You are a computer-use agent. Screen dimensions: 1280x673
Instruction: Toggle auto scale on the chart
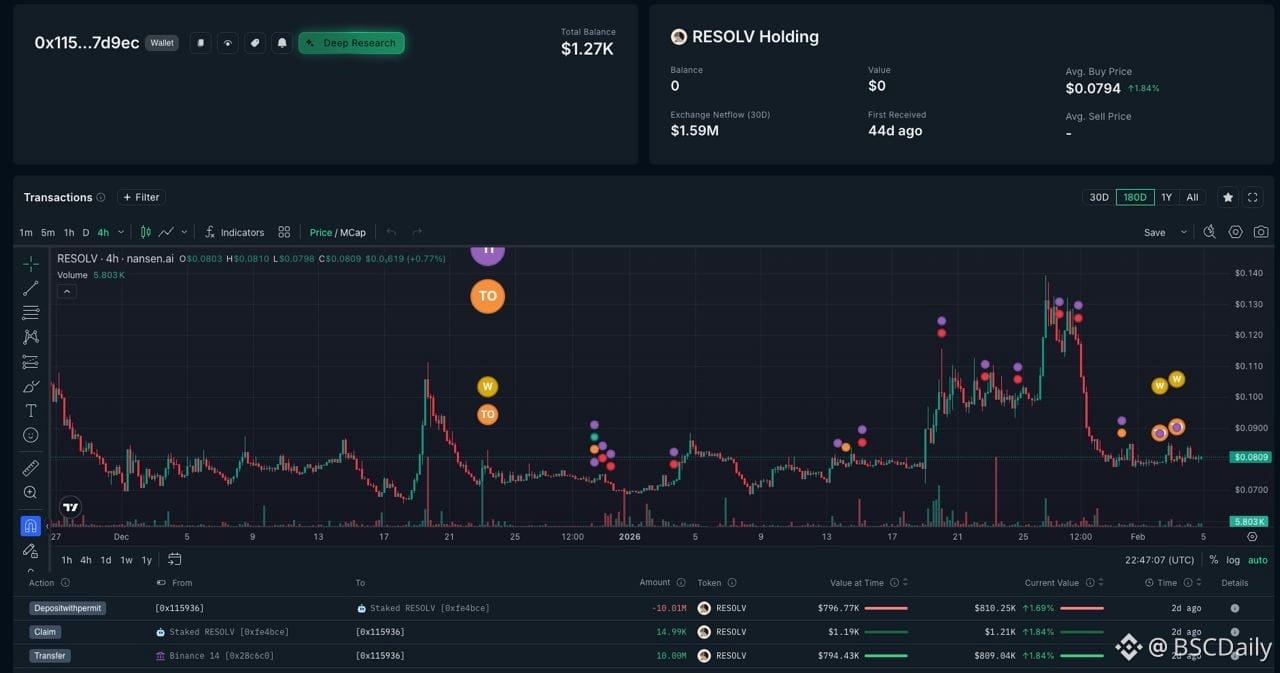1257,560
